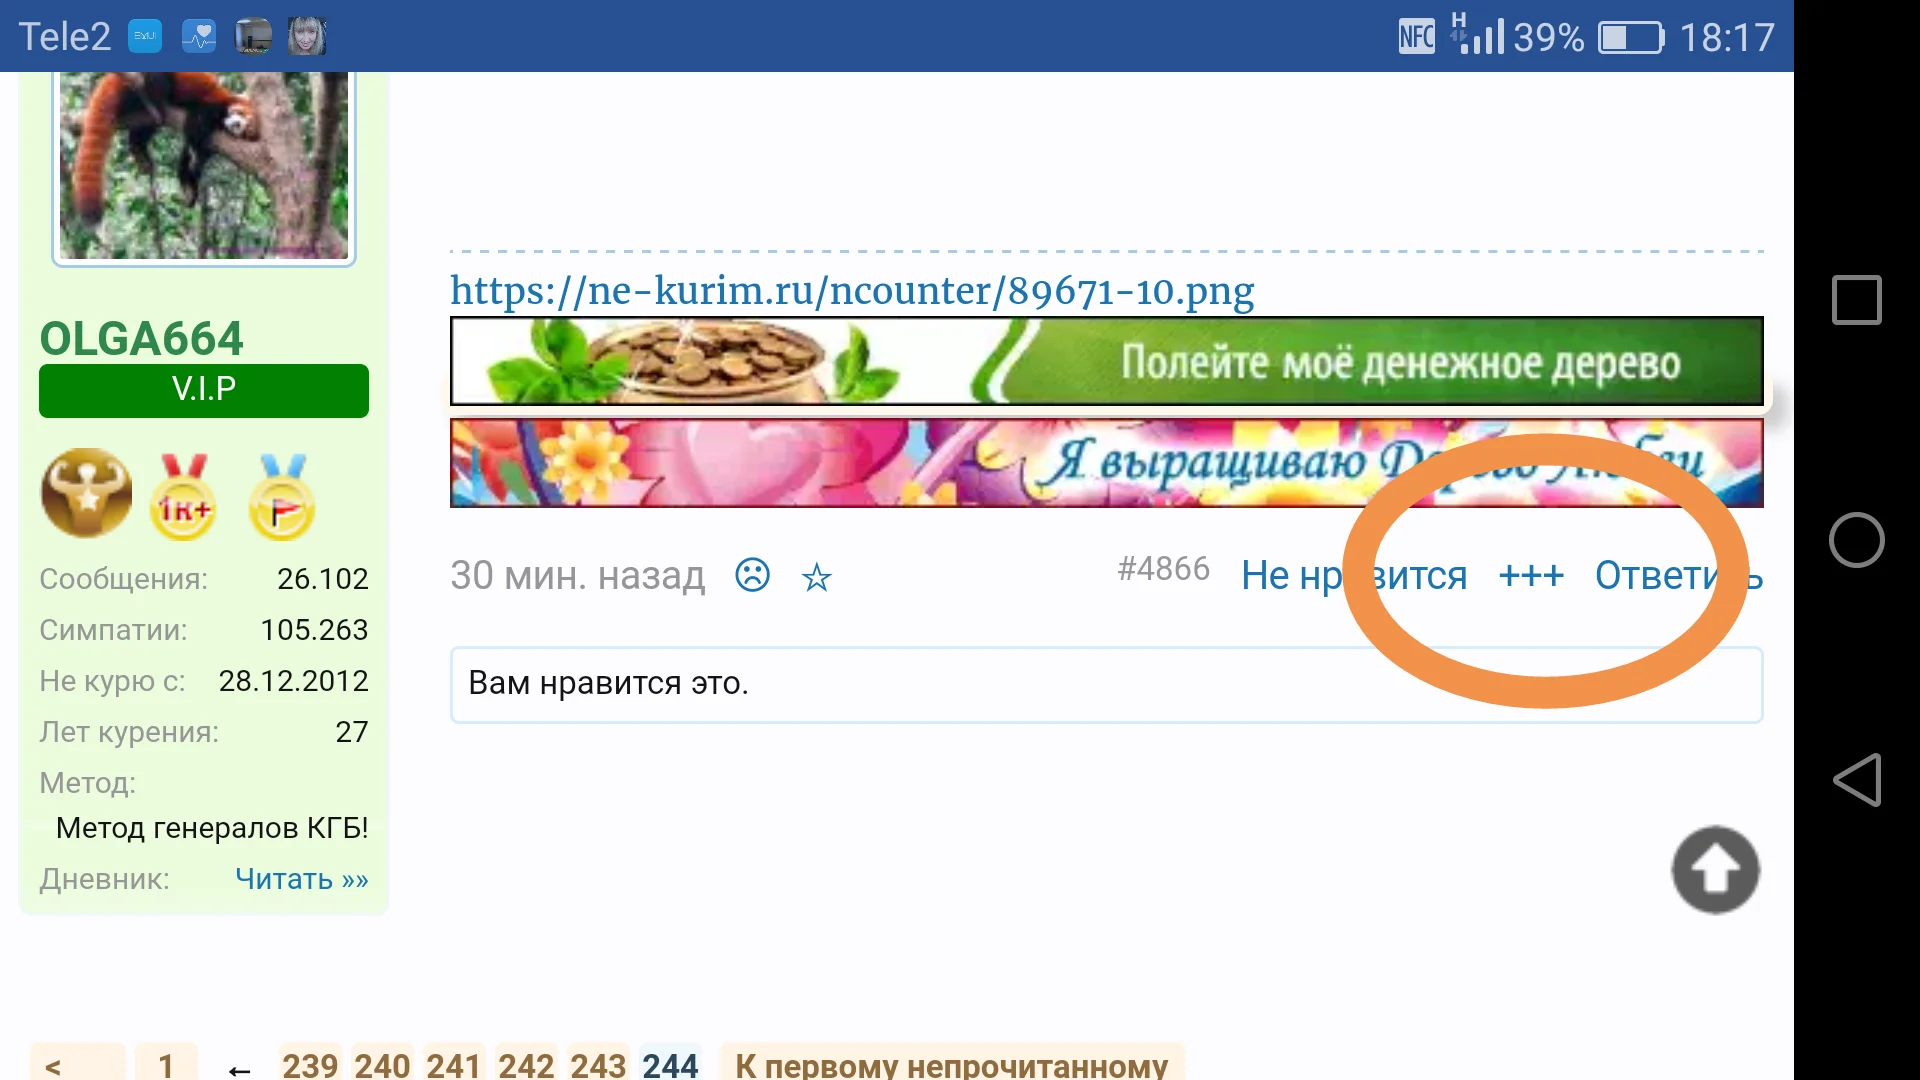Image resolution: width=1920 pixels, height=1080 pixels.
Task: Go to page 243
Action: (x=598, y=1064)
